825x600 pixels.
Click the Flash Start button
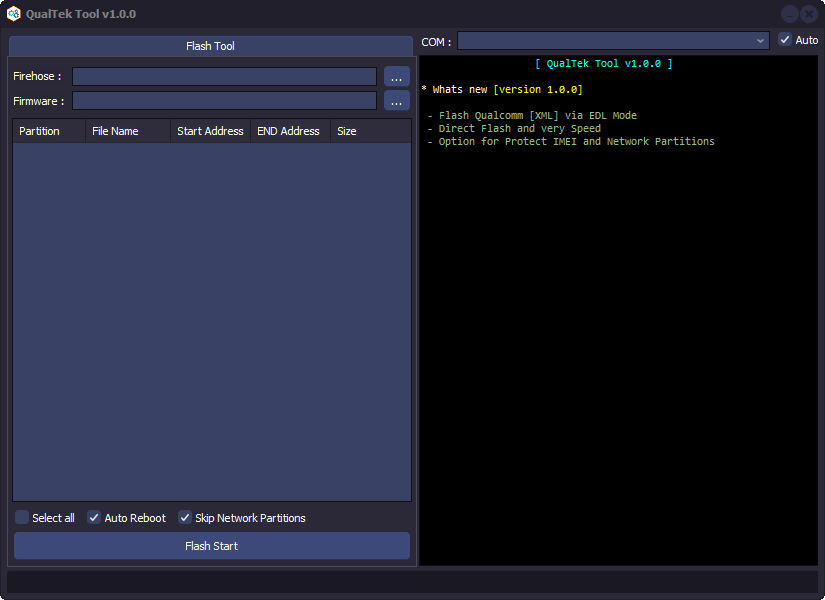pyautogui.click(x=212, y=546)
